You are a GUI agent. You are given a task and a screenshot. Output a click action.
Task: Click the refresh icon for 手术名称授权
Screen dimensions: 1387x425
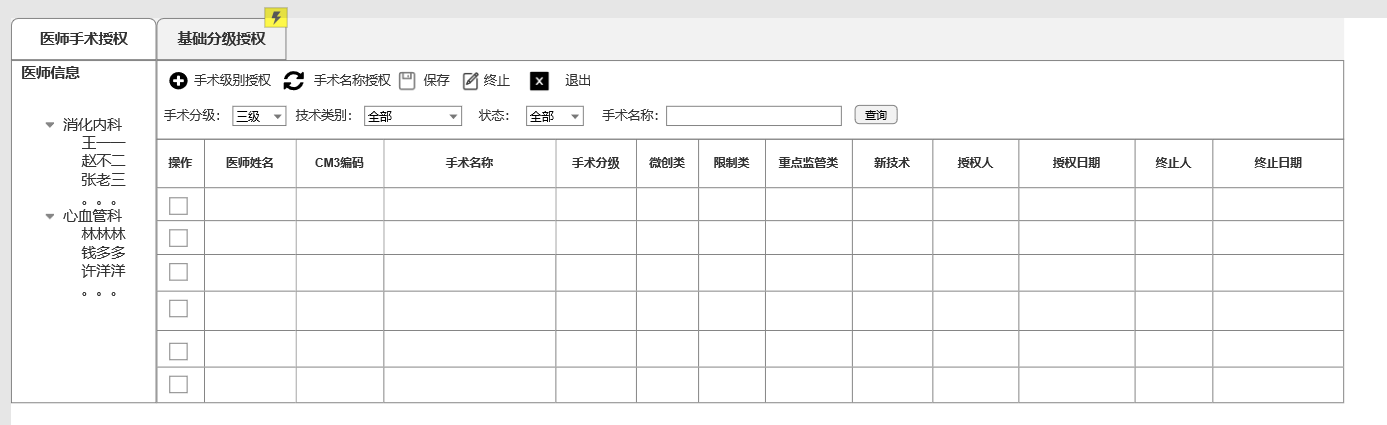coord(294,81)
